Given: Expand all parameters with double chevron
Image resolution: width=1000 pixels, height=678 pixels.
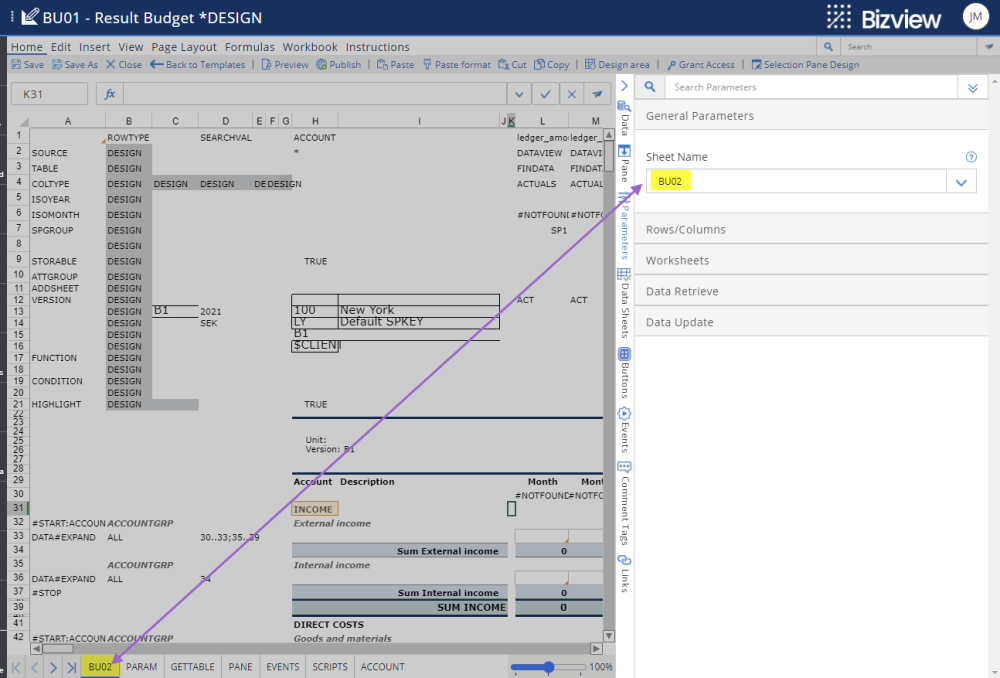Looking at the screenshot, I should 973,88.
